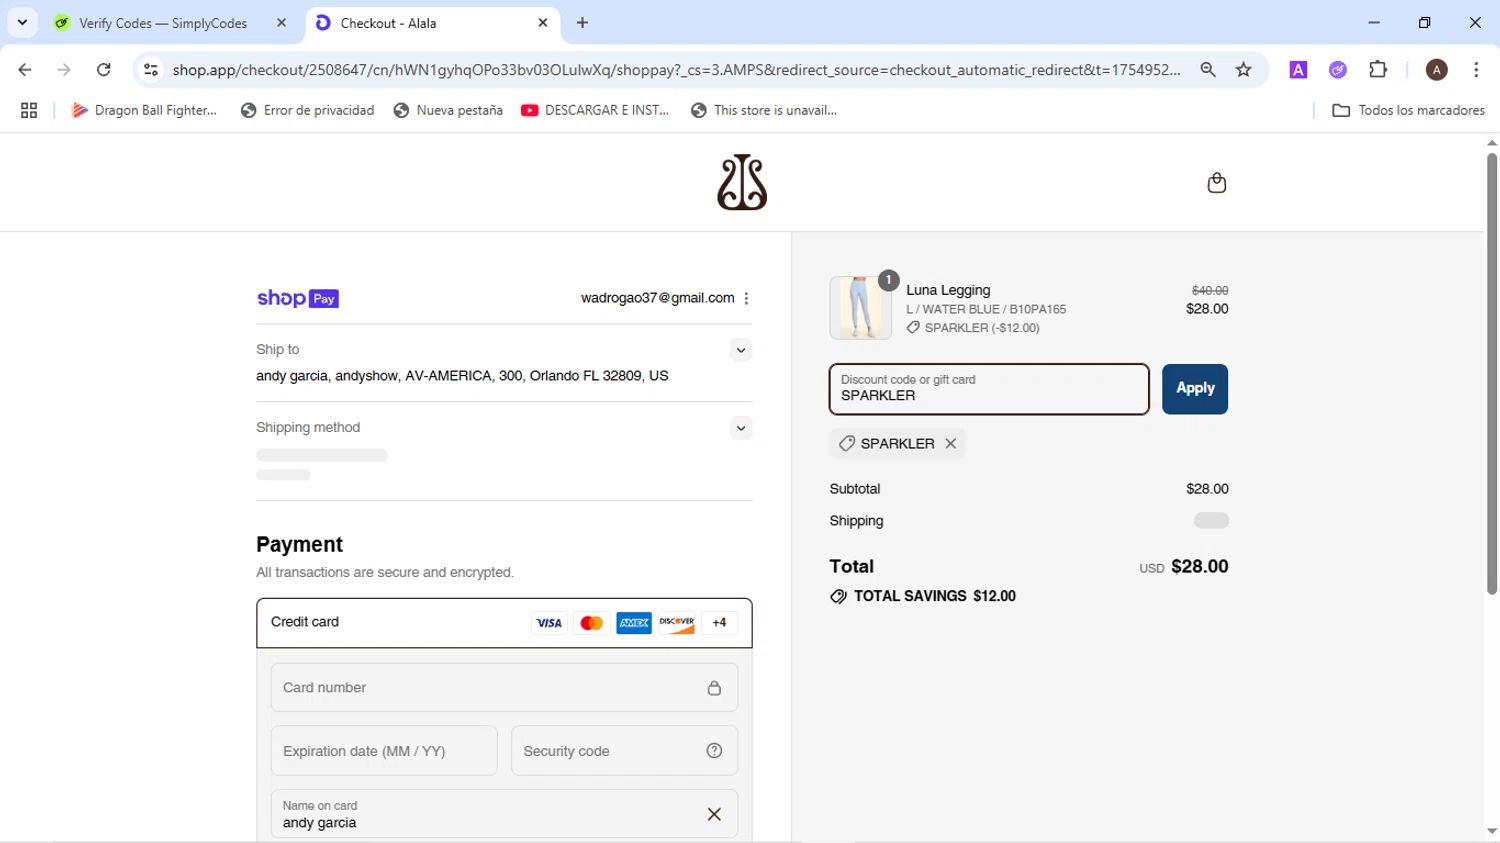This screenshot has width=1500, height=843.
Task: Open a new browser tab
Action: click(x=583, y=23)
